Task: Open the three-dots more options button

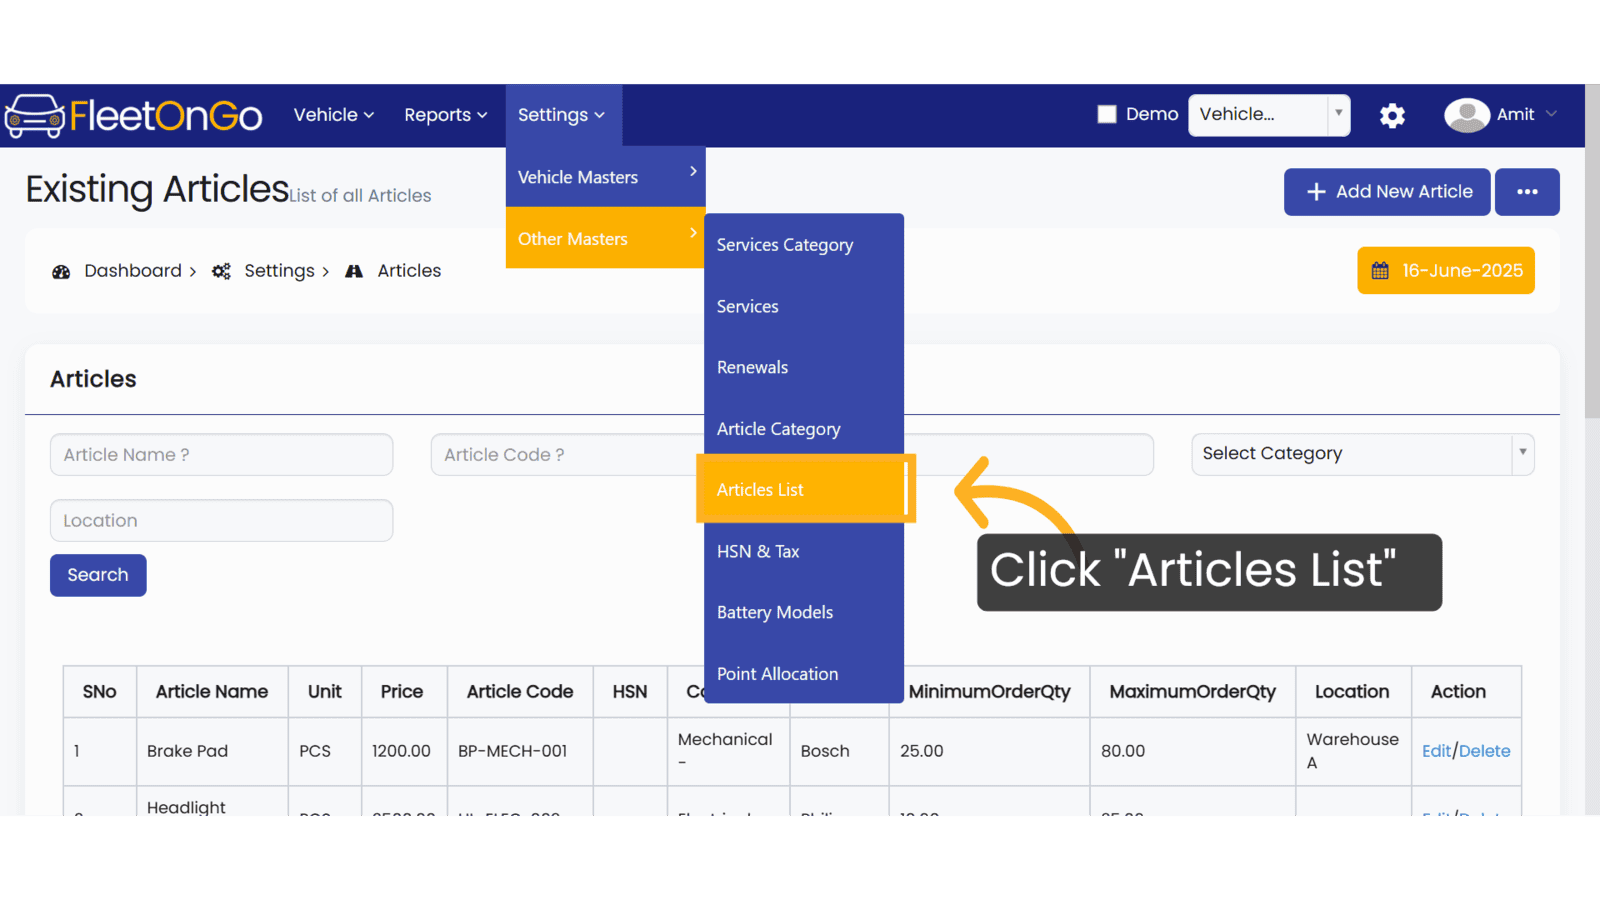Action: point(1527,192)
